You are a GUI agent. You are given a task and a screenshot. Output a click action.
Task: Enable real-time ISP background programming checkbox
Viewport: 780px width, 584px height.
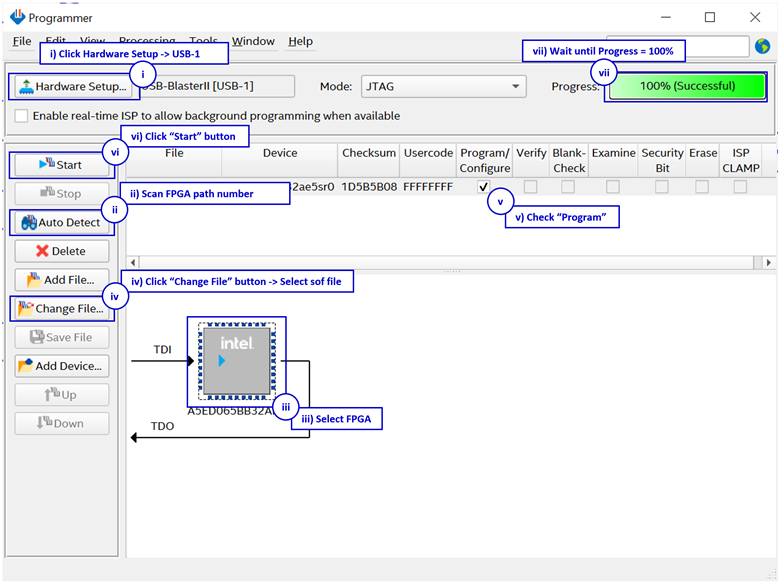point(22,116)
